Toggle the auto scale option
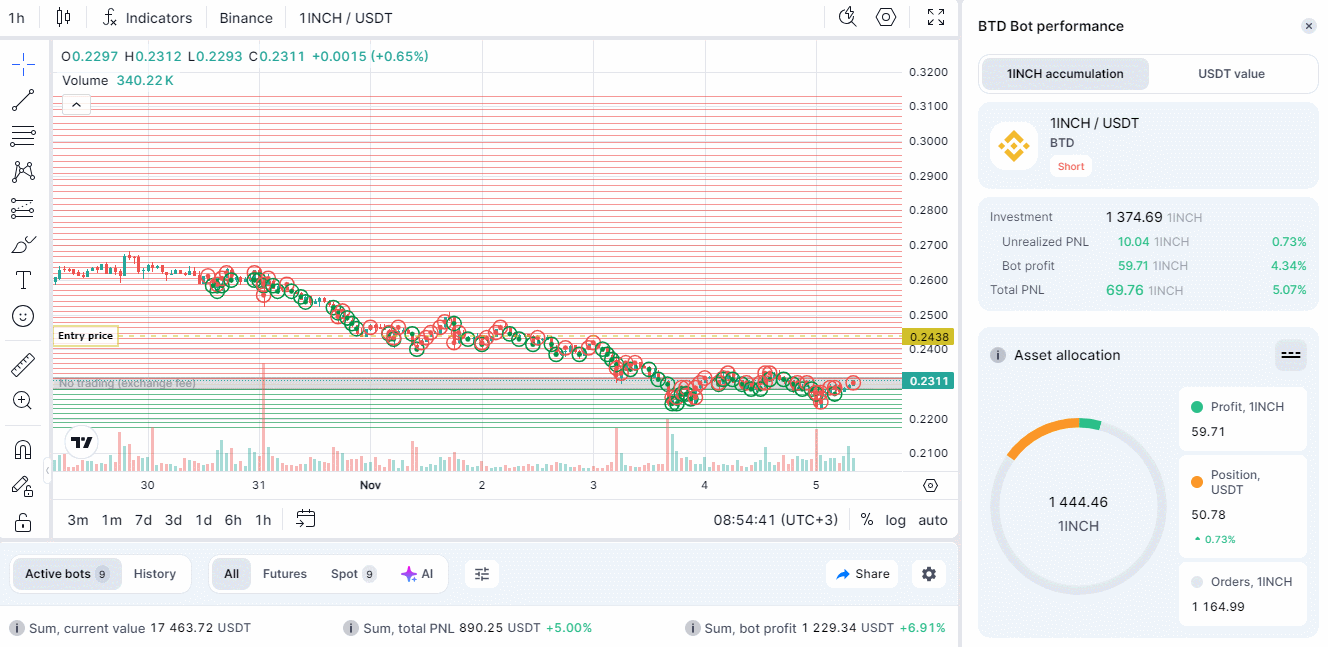Screen dimensions: 1328x647 [x=932, y=520]
